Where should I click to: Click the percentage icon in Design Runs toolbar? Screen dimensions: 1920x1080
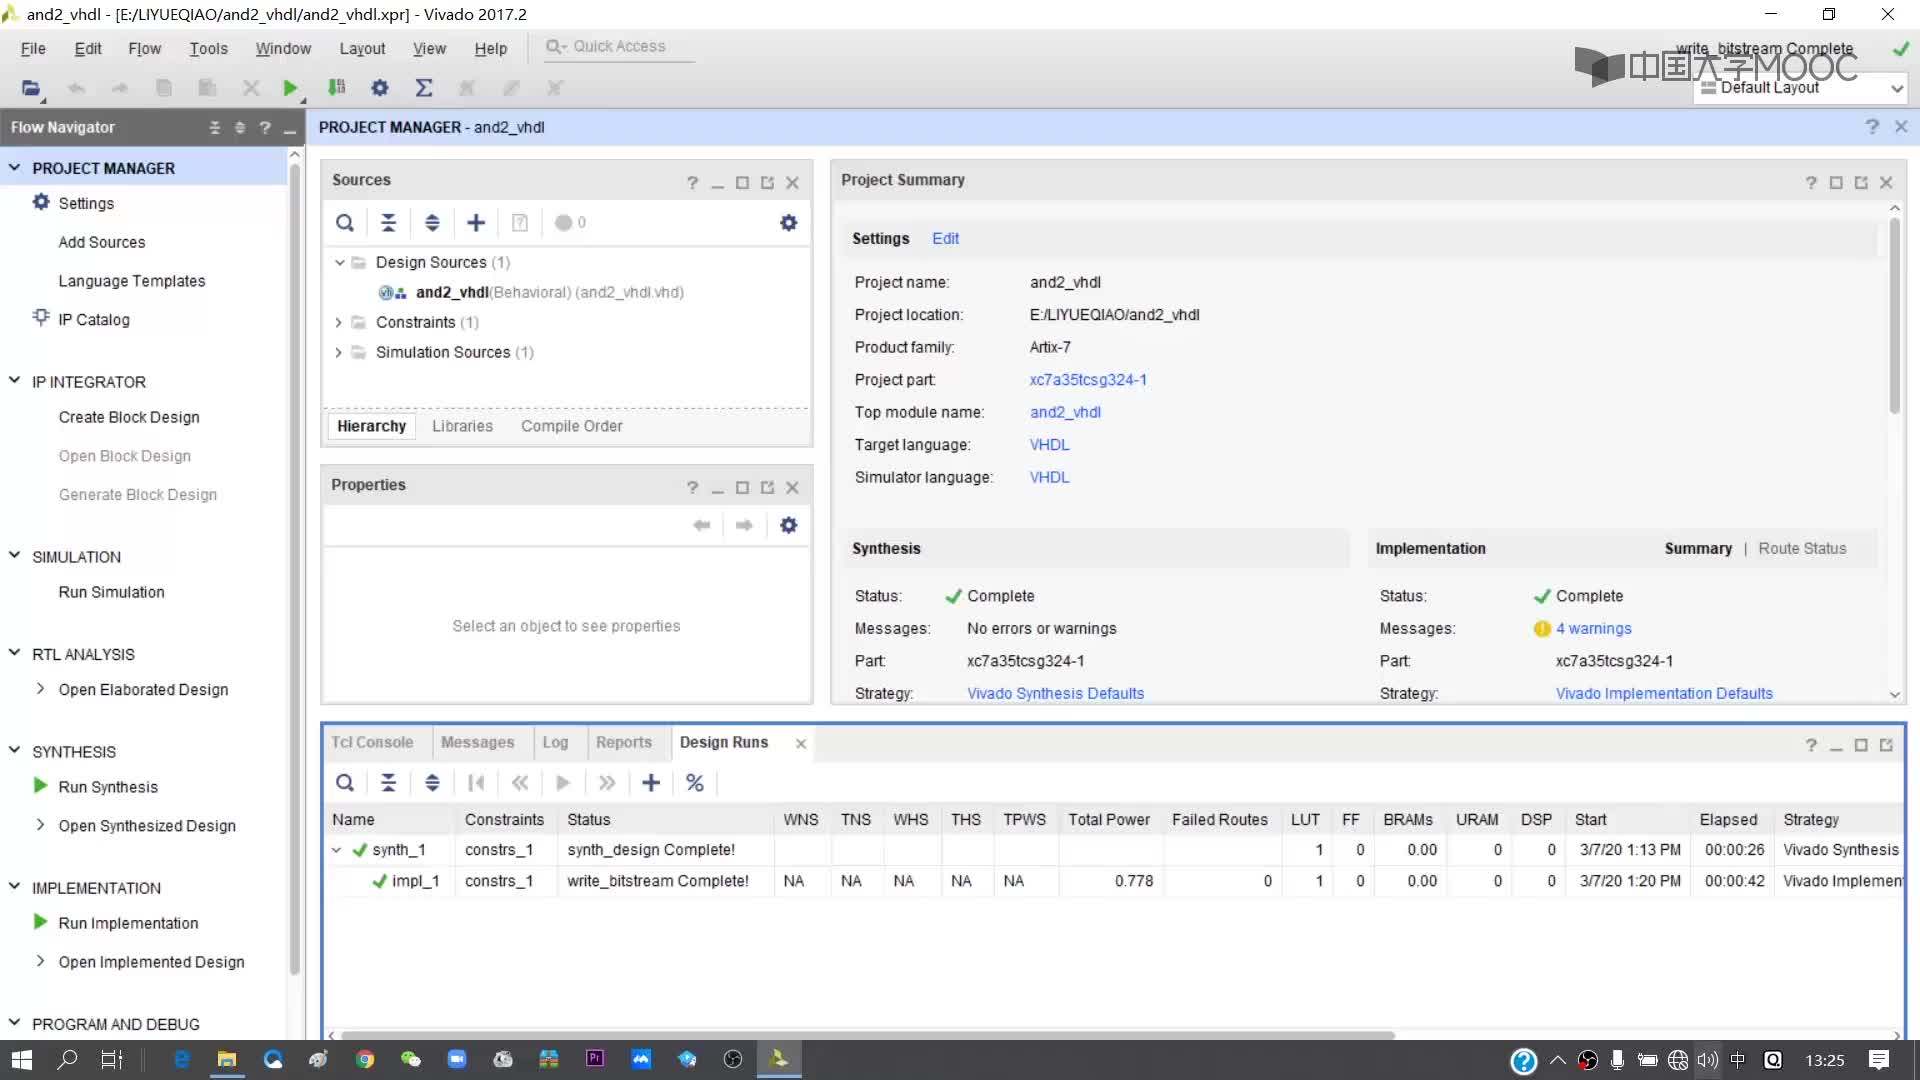pos(695,783)
